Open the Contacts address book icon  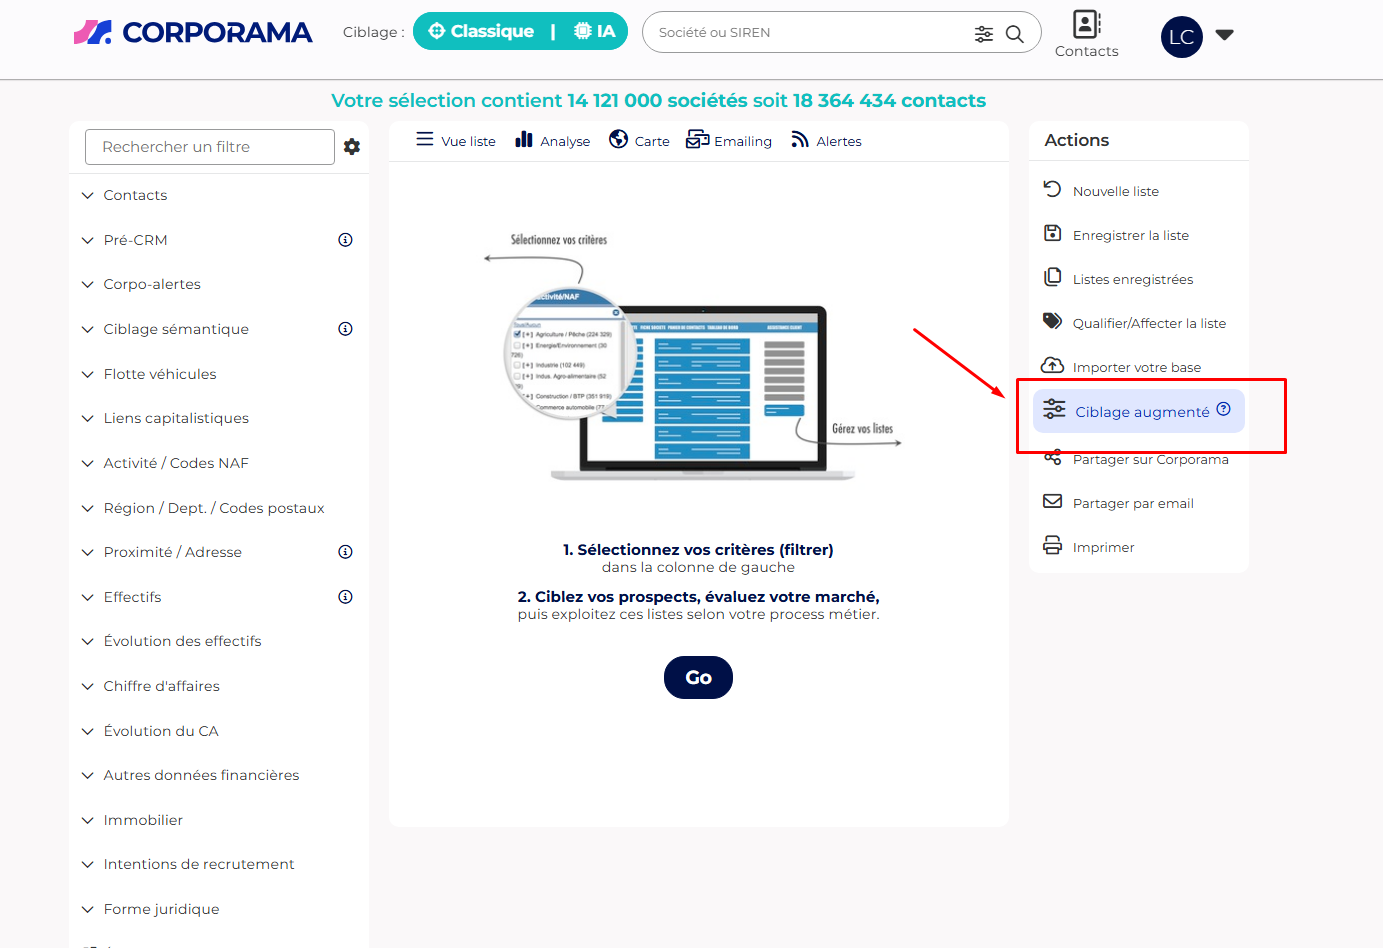tap(1086, 24)
